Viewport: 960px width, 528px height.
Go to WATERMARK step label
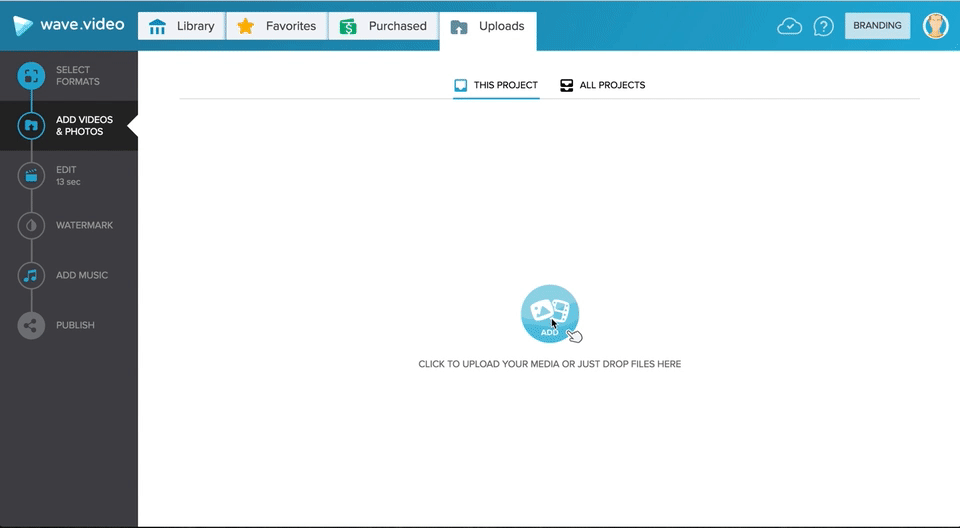click(x=84, y=225)
